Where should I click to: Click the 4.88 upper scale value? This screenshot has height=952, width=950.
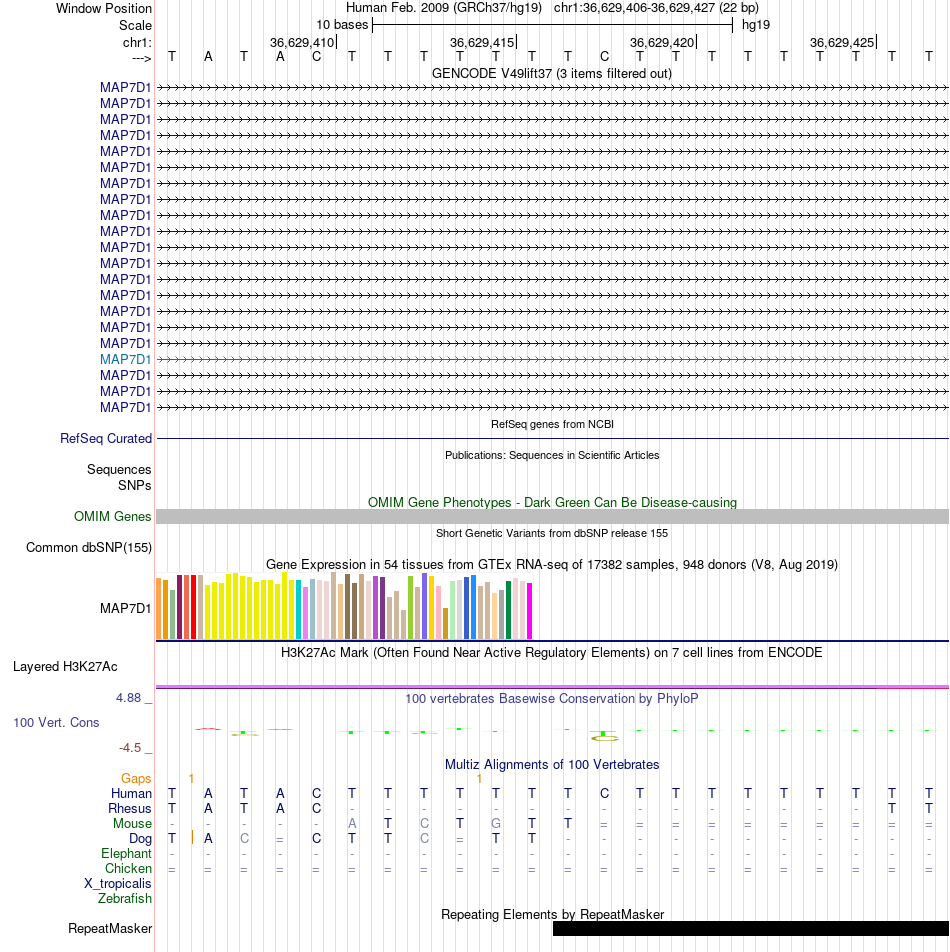point(129,698)
